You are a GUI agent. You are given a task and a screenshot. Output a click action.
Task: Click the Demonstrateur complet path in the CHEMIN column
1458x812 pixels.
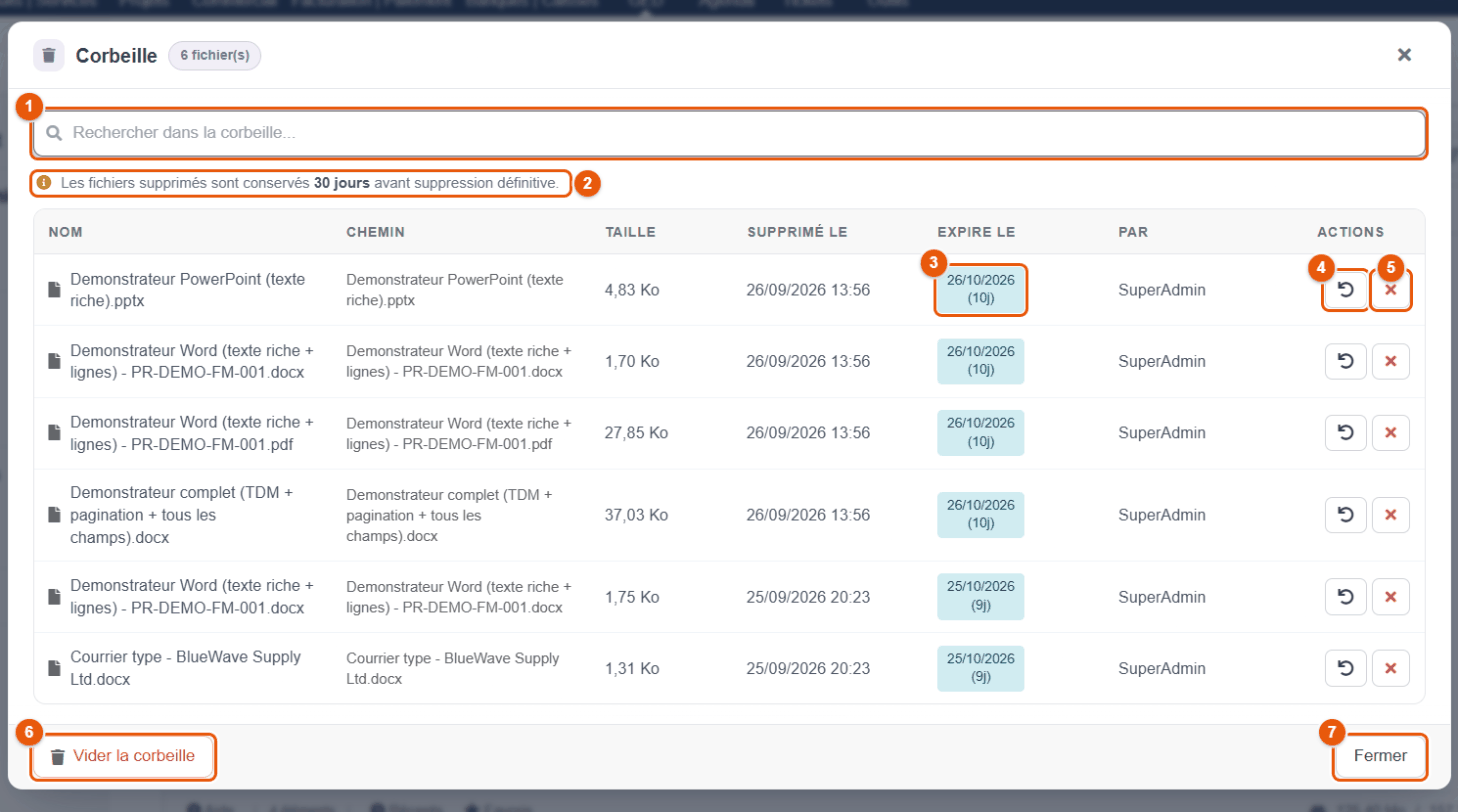pos(449,515)
